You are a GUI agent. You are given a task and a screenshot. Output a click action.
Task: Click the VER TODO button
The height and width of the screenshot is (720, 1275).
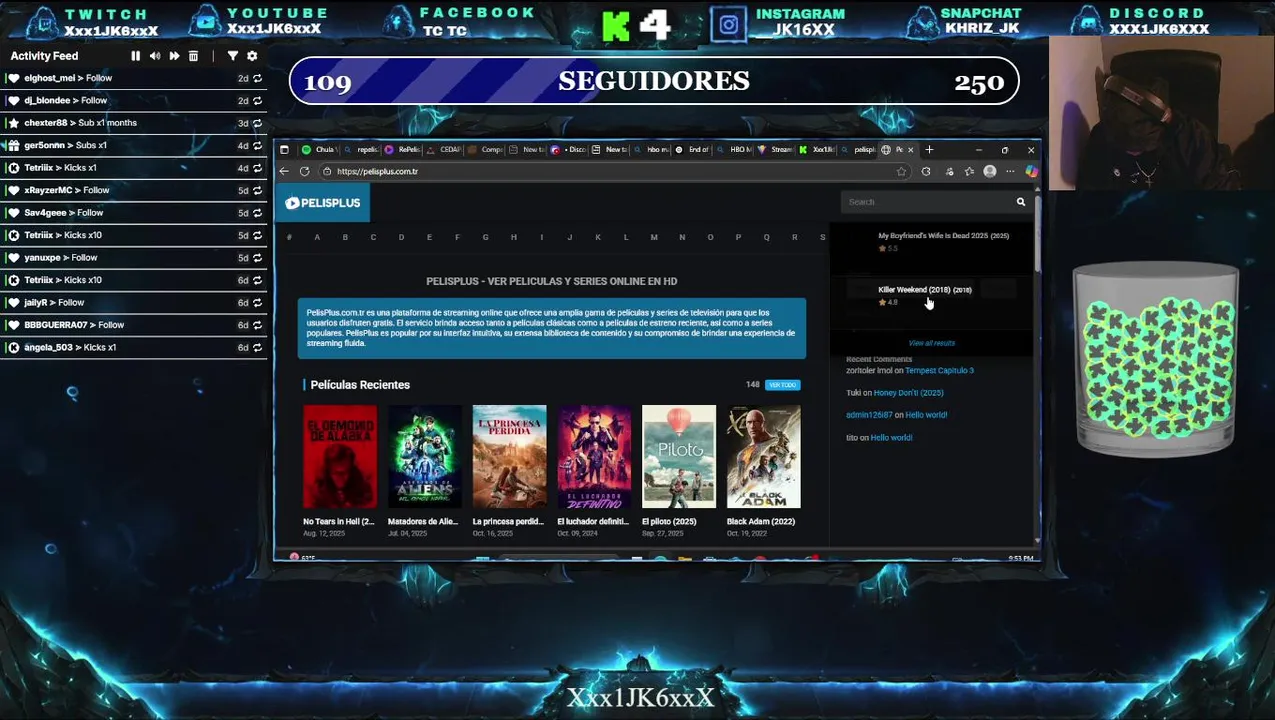tap(783, 385)
